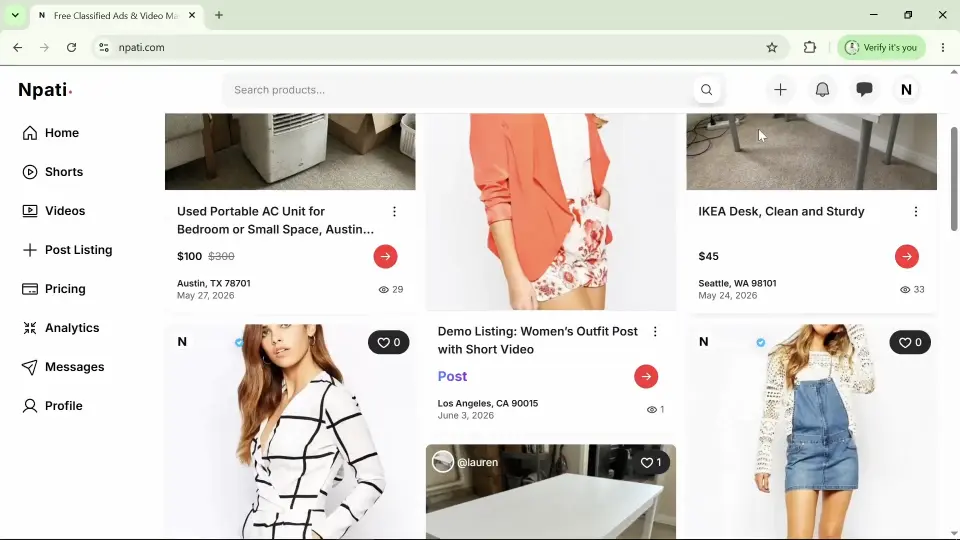This screenshot has height=540, width=960.
Task: Open notifications bell
Action: tap(822, 90)
